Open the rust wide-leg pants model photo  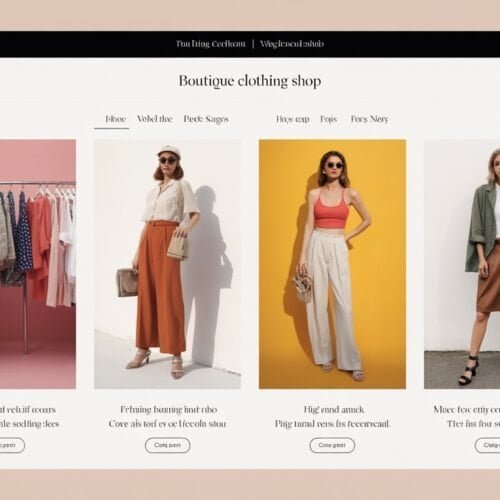pos(167,264)
